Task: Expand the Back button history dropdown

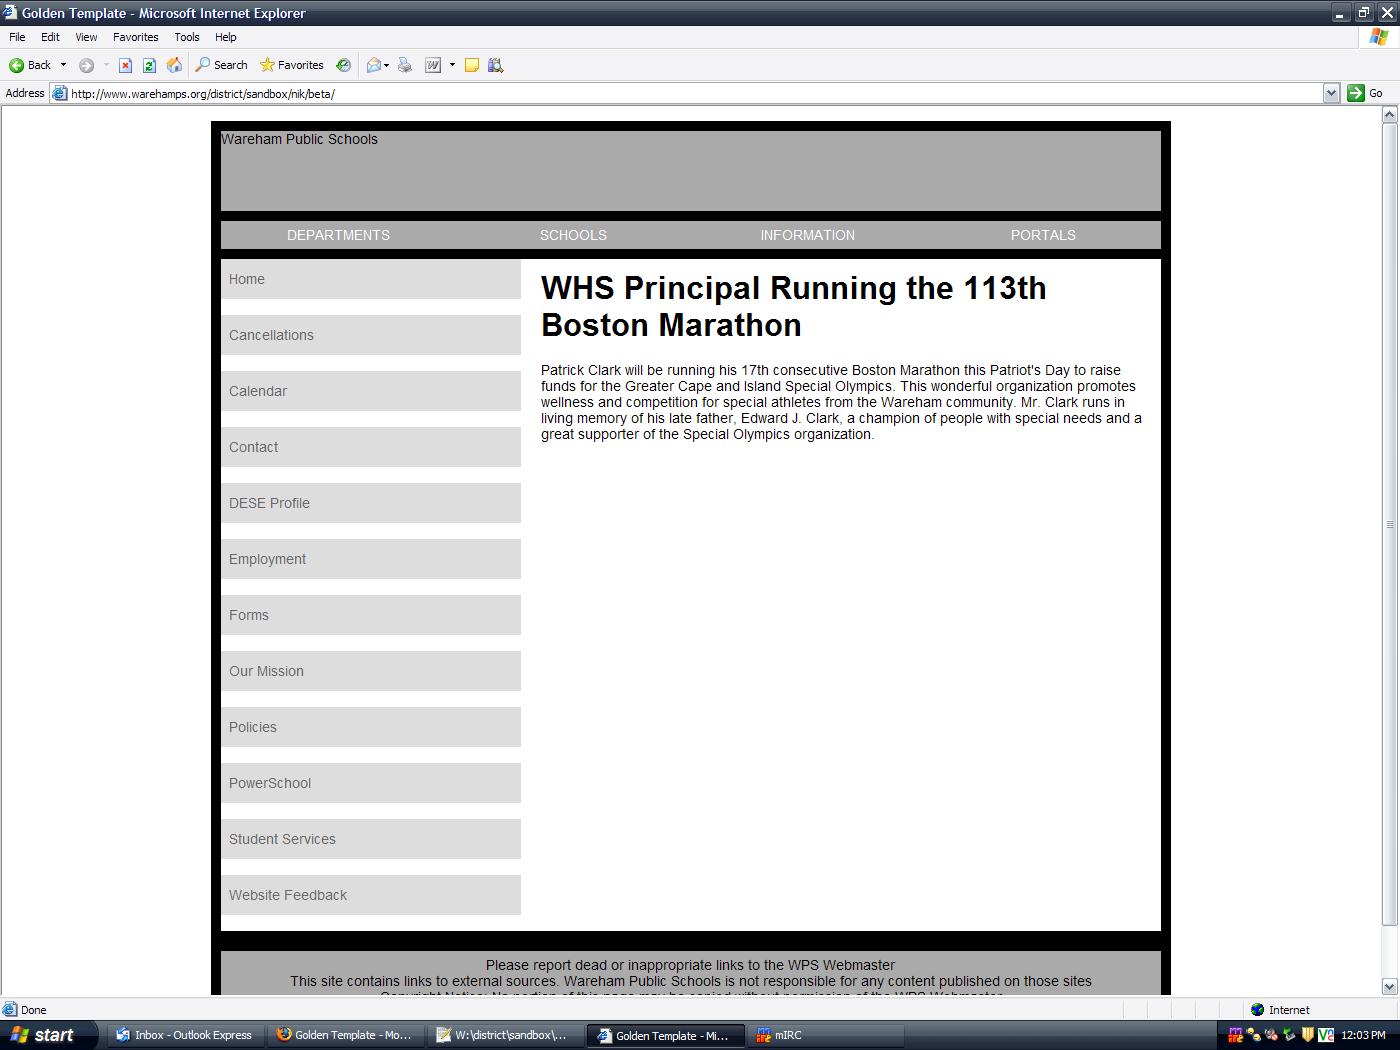Action: click(63, 65)
